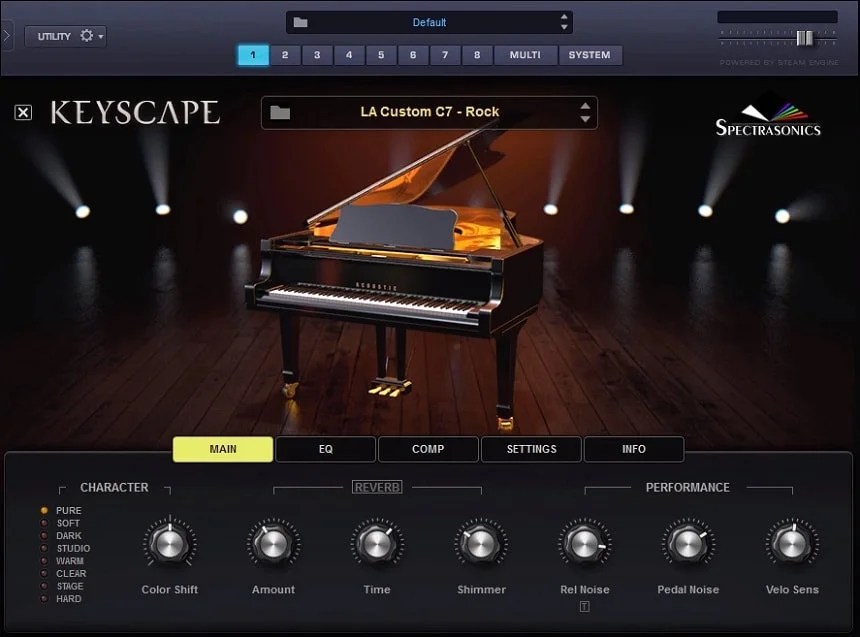Image resolution: width=860 pixels, height=637 pixels.
Task: Open the Default multi selector arrows
Action: (x=567, y=21)
